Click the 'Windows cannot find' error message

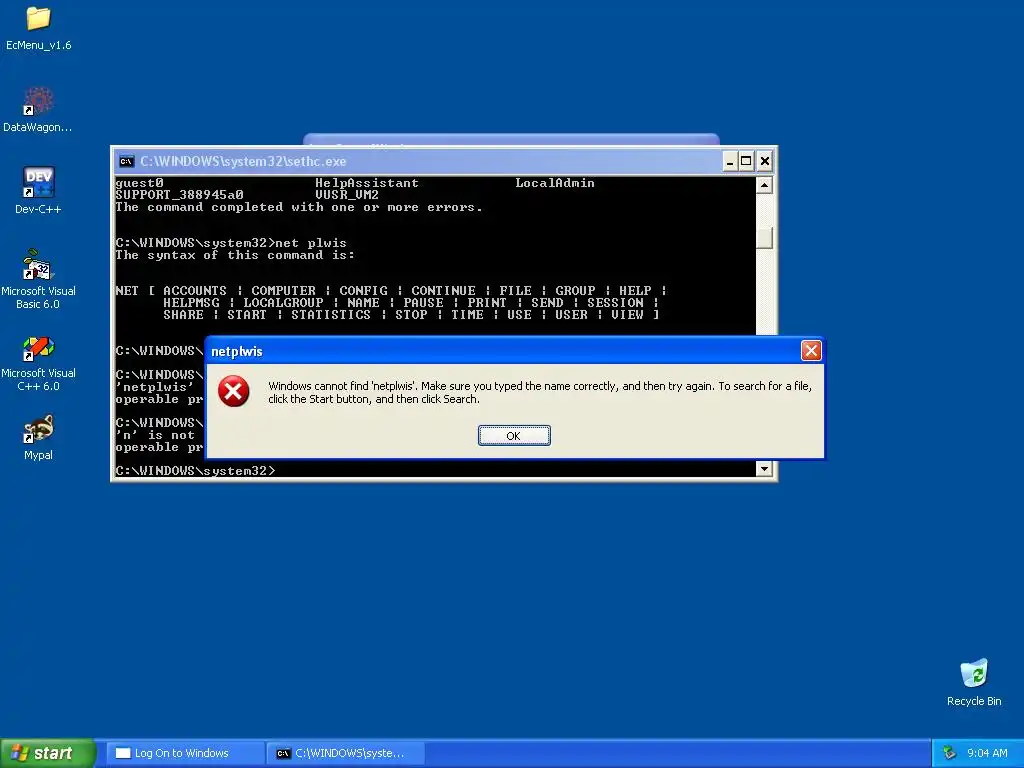click(x=539, y=392)
